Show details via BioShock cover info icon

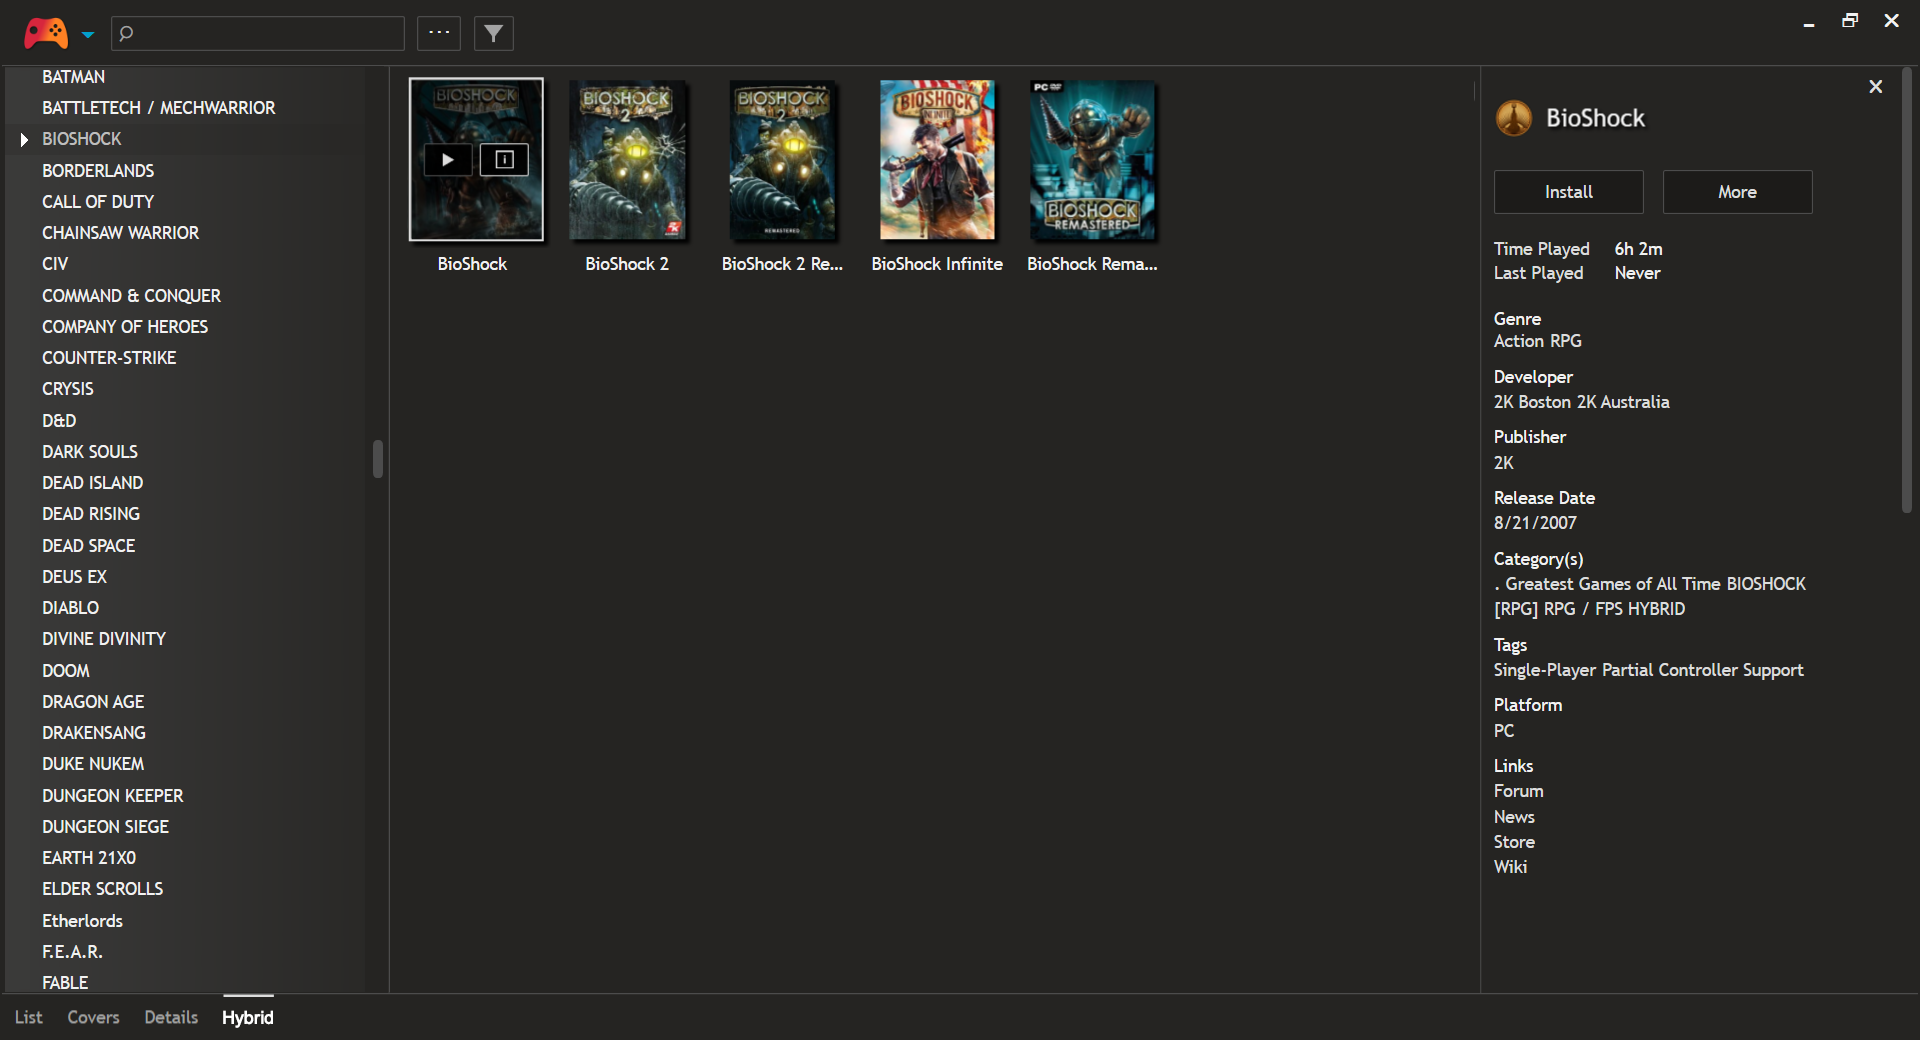tap(504, 160)
